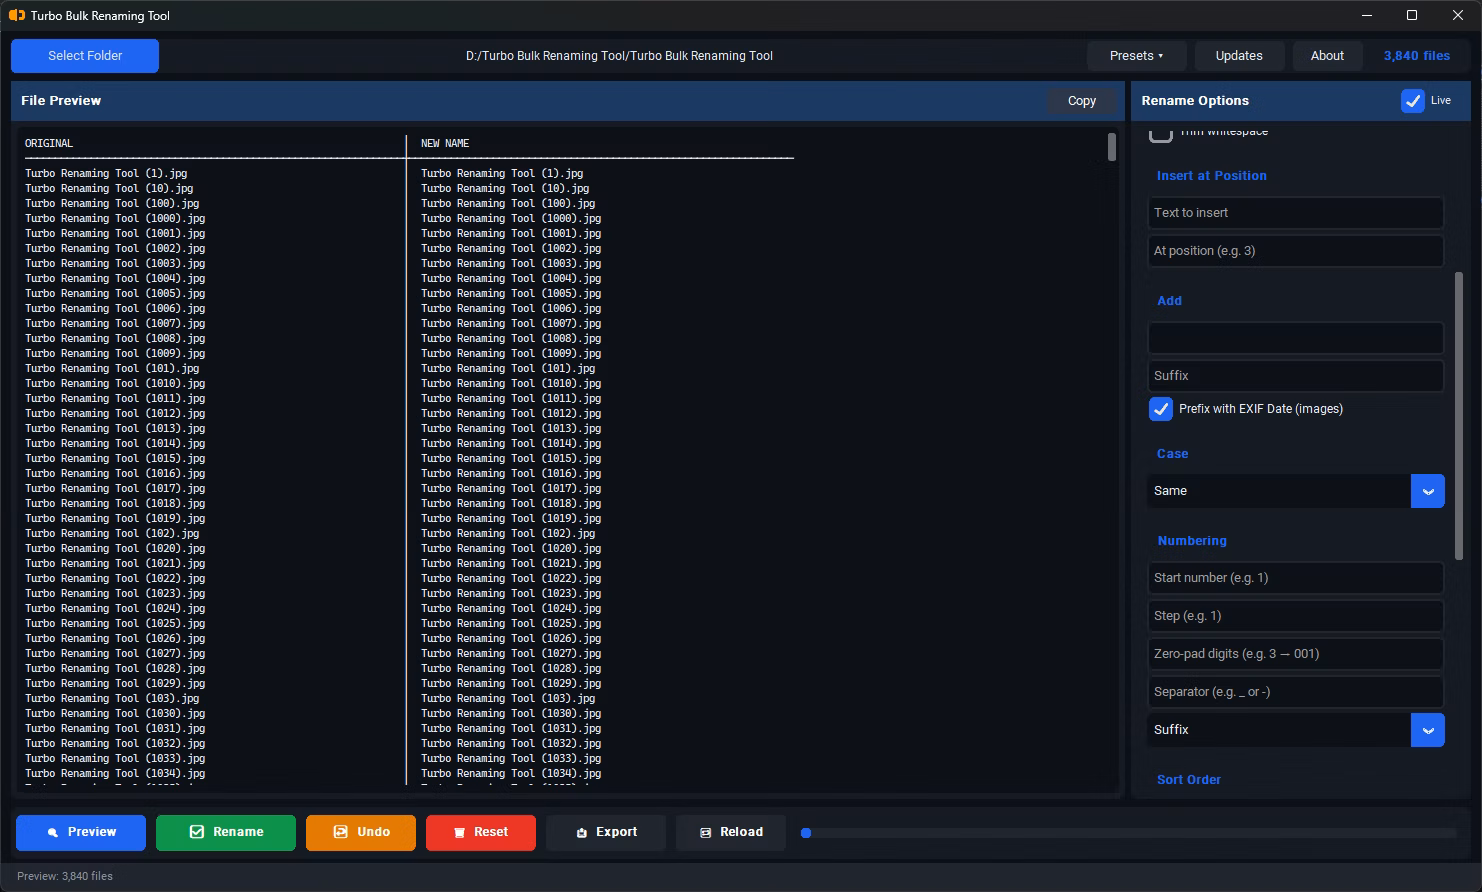
Task: Click new name Turbo Renaming Tool (1020).jpg
Action: point(511,549)
